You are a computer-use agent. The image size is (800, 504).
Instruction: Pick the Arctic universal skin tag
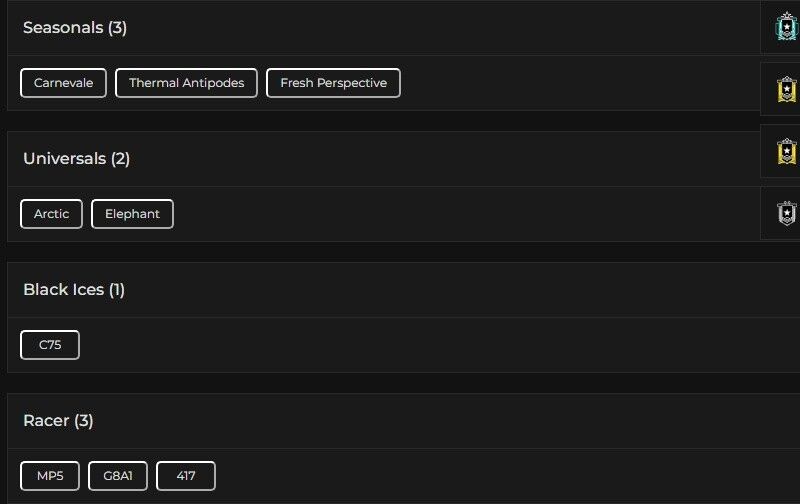pyautogui.click(x=51, y=214)
